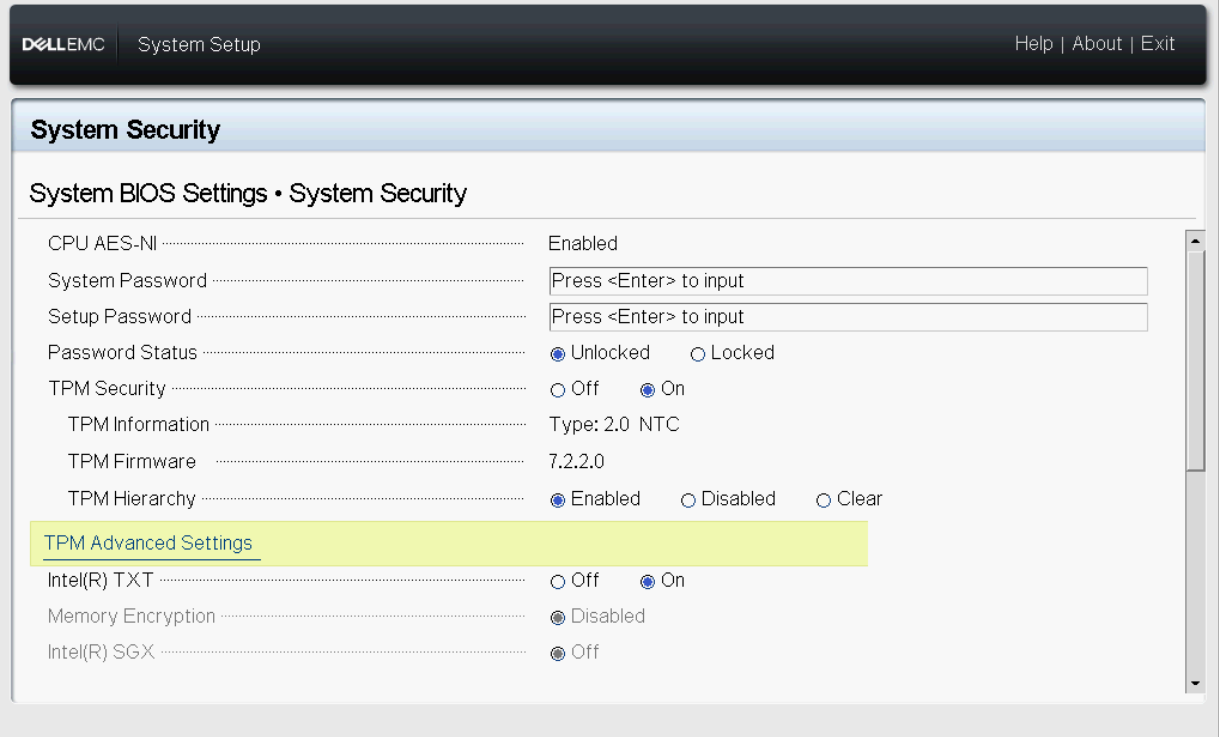Turn Intel(R) TXT Off
The height and width of the screenshot is (737, 1219).
tap(558, 582)
